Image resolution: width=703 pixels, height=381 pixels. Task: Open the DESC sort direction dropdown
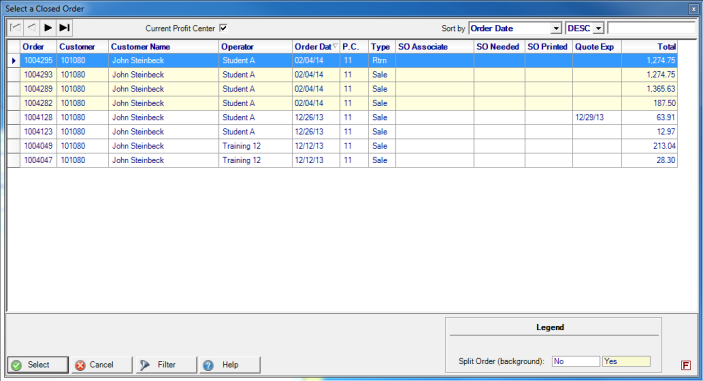598,28
